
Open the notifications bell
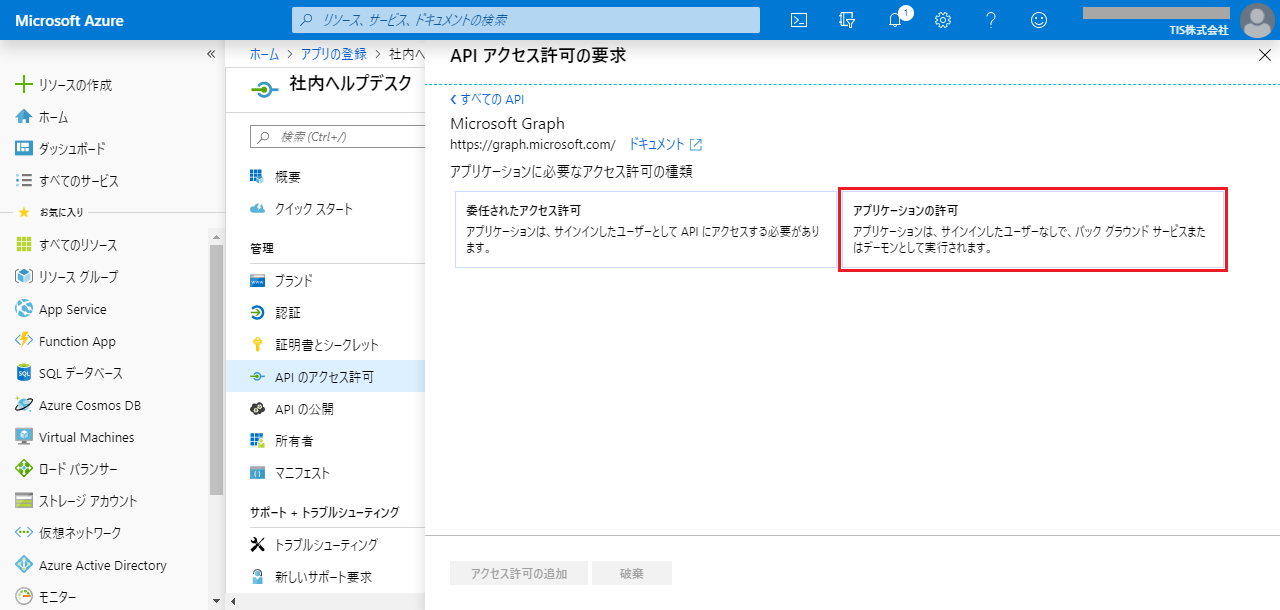[x=895, y=20]
